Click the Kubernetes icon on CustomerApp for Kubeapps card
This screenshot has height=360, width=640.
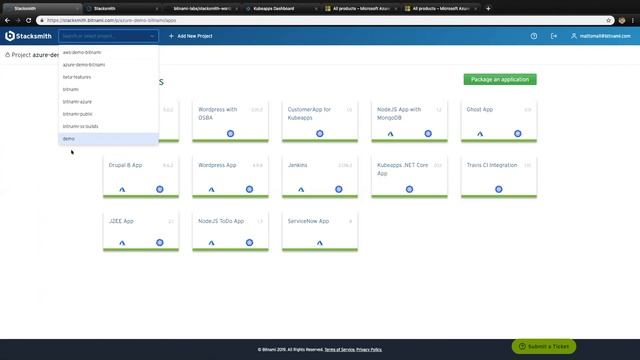(320, 133)
